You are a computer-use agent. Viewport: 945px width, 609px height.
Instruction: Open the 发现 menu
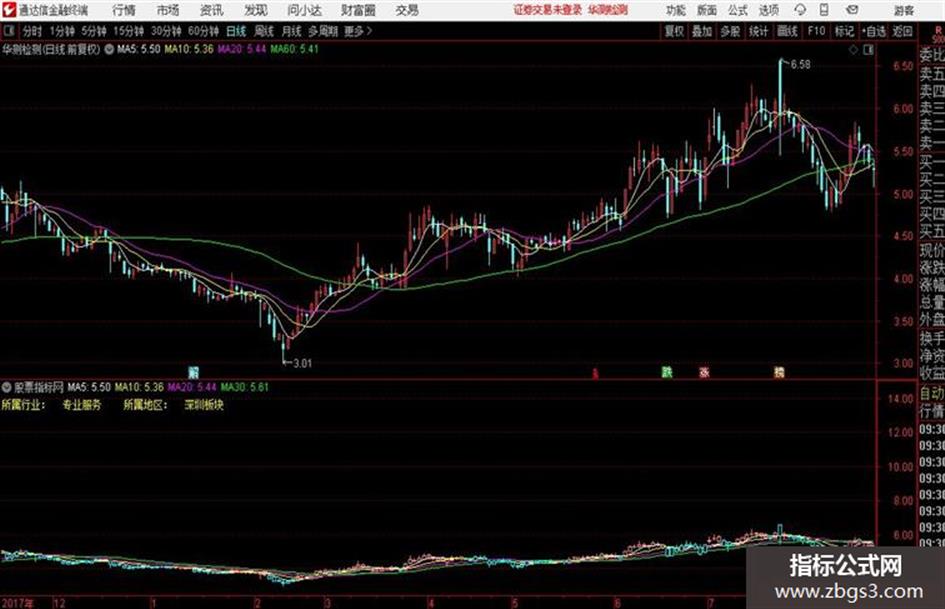pos(256,10)
